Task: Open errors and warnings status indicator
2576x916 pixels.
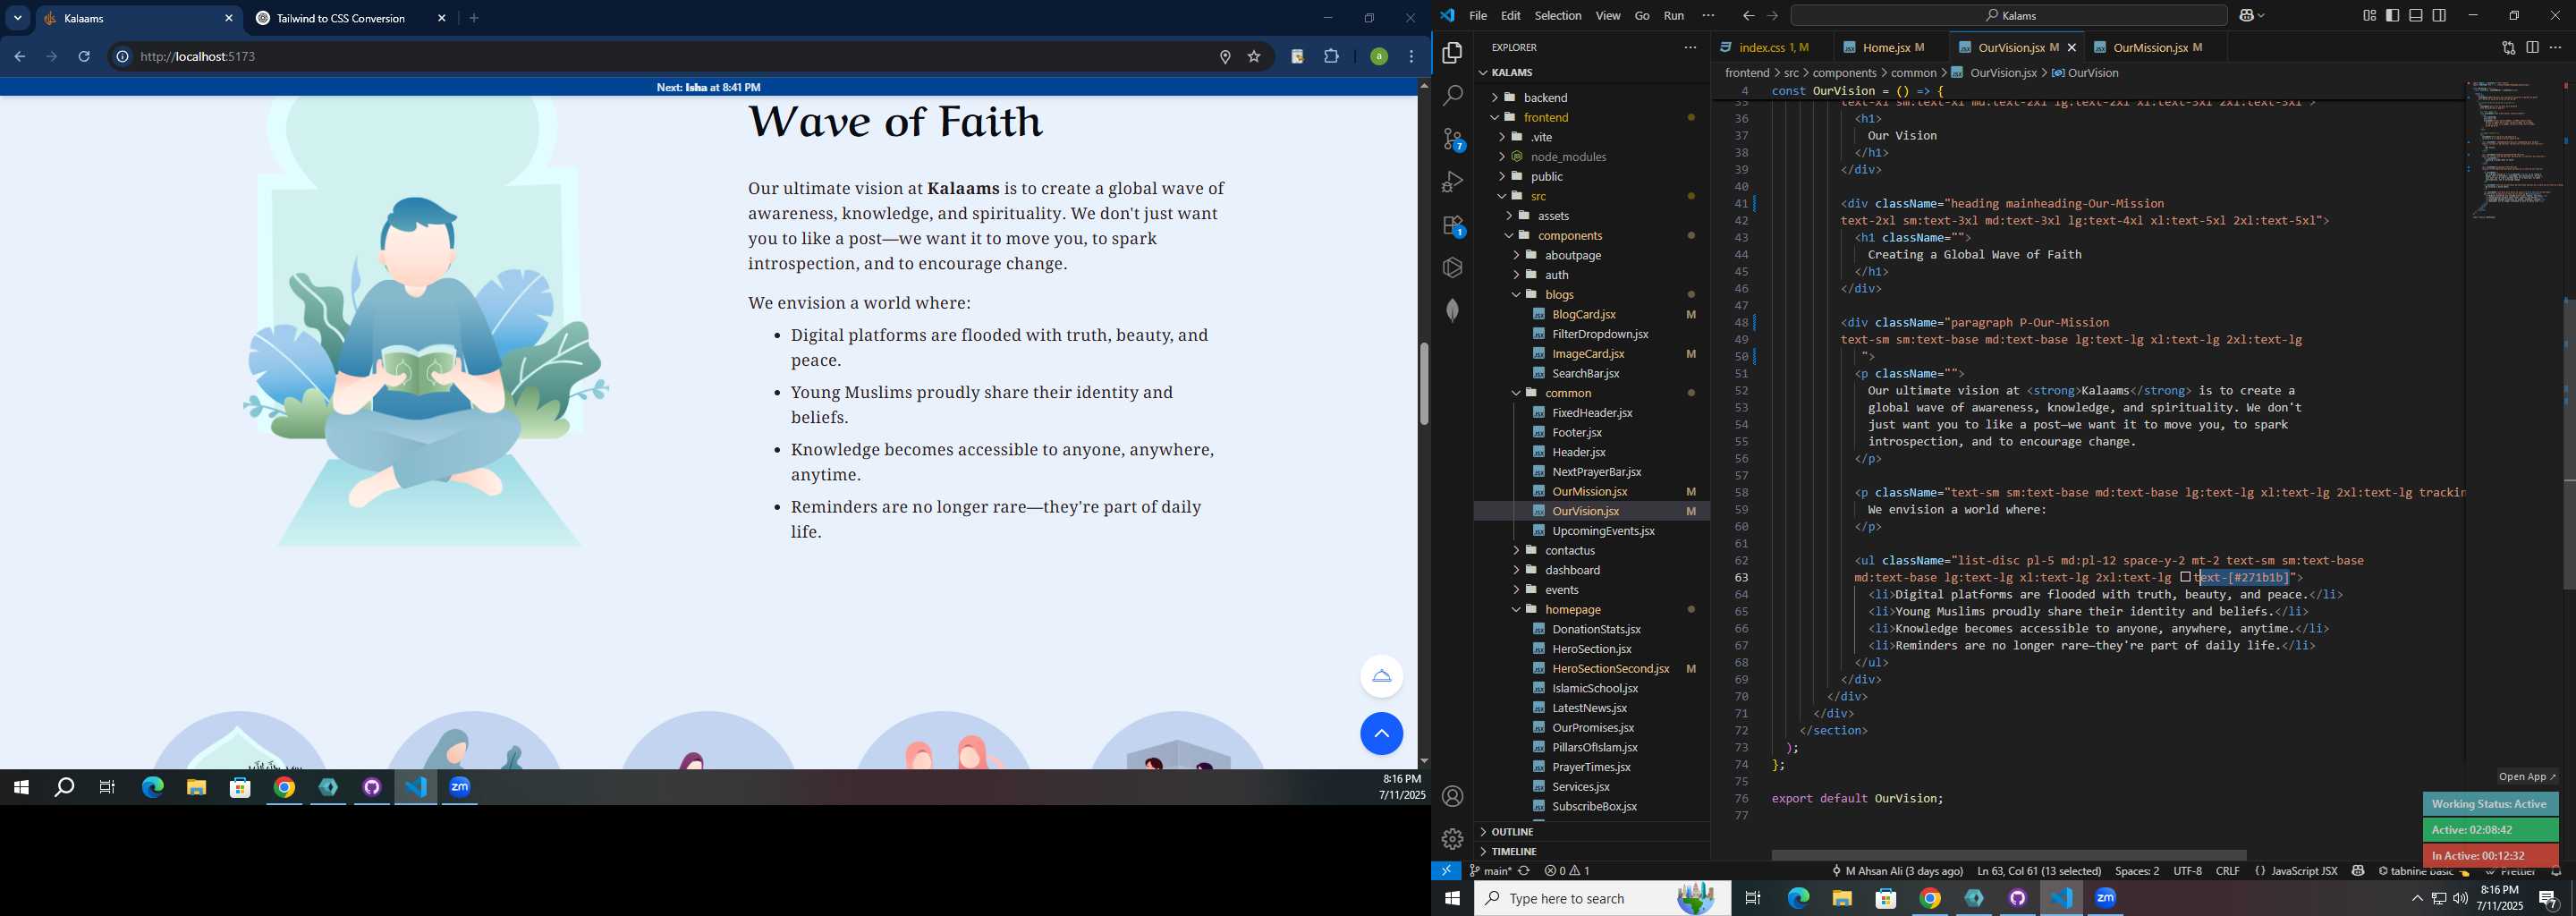Action: coord(1567,871)
